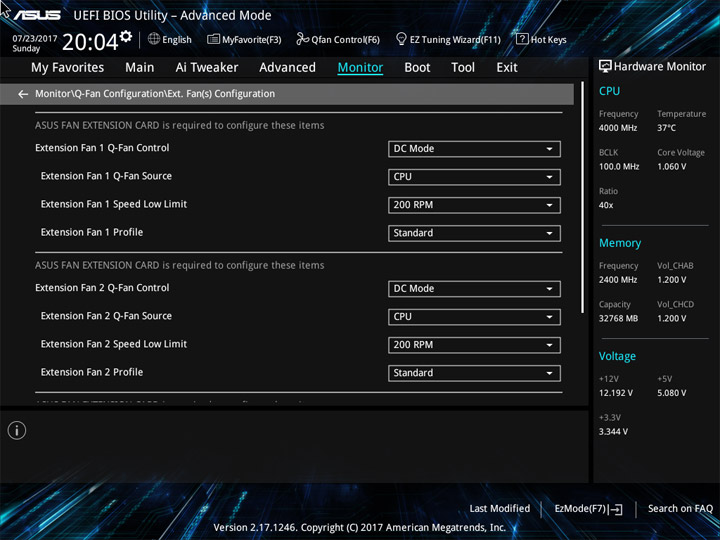
Task: Click Extension Fan 1 Profile label
Action: tap(92, 232)
